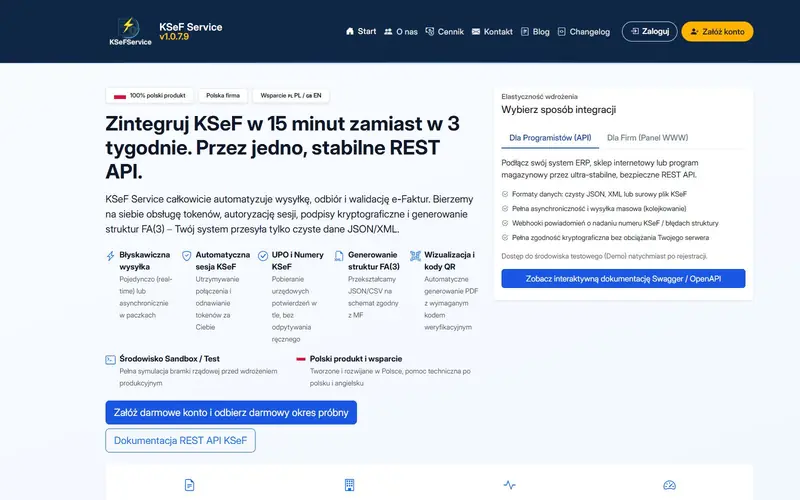Image resolution: width=800 pixels, height=500 pixels.
Task: Click the document icon by Generowanie struktur FA(3)
Action: (339, 256)
